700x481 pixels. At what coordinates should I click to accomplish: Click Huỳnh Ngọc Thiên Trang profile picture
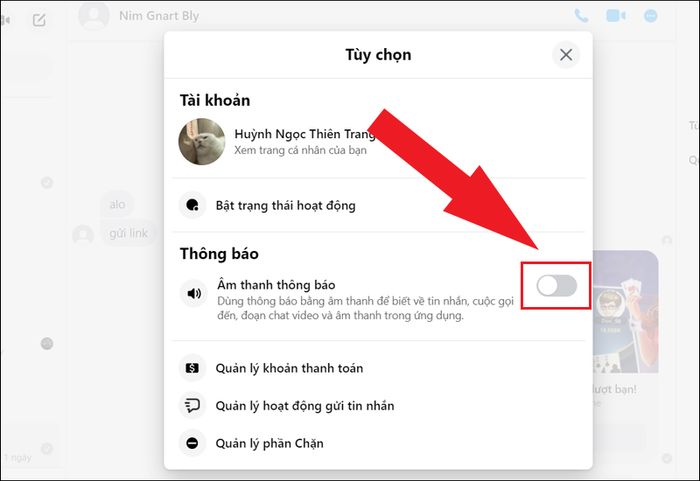pyautogui.click(x=202, y=142)
